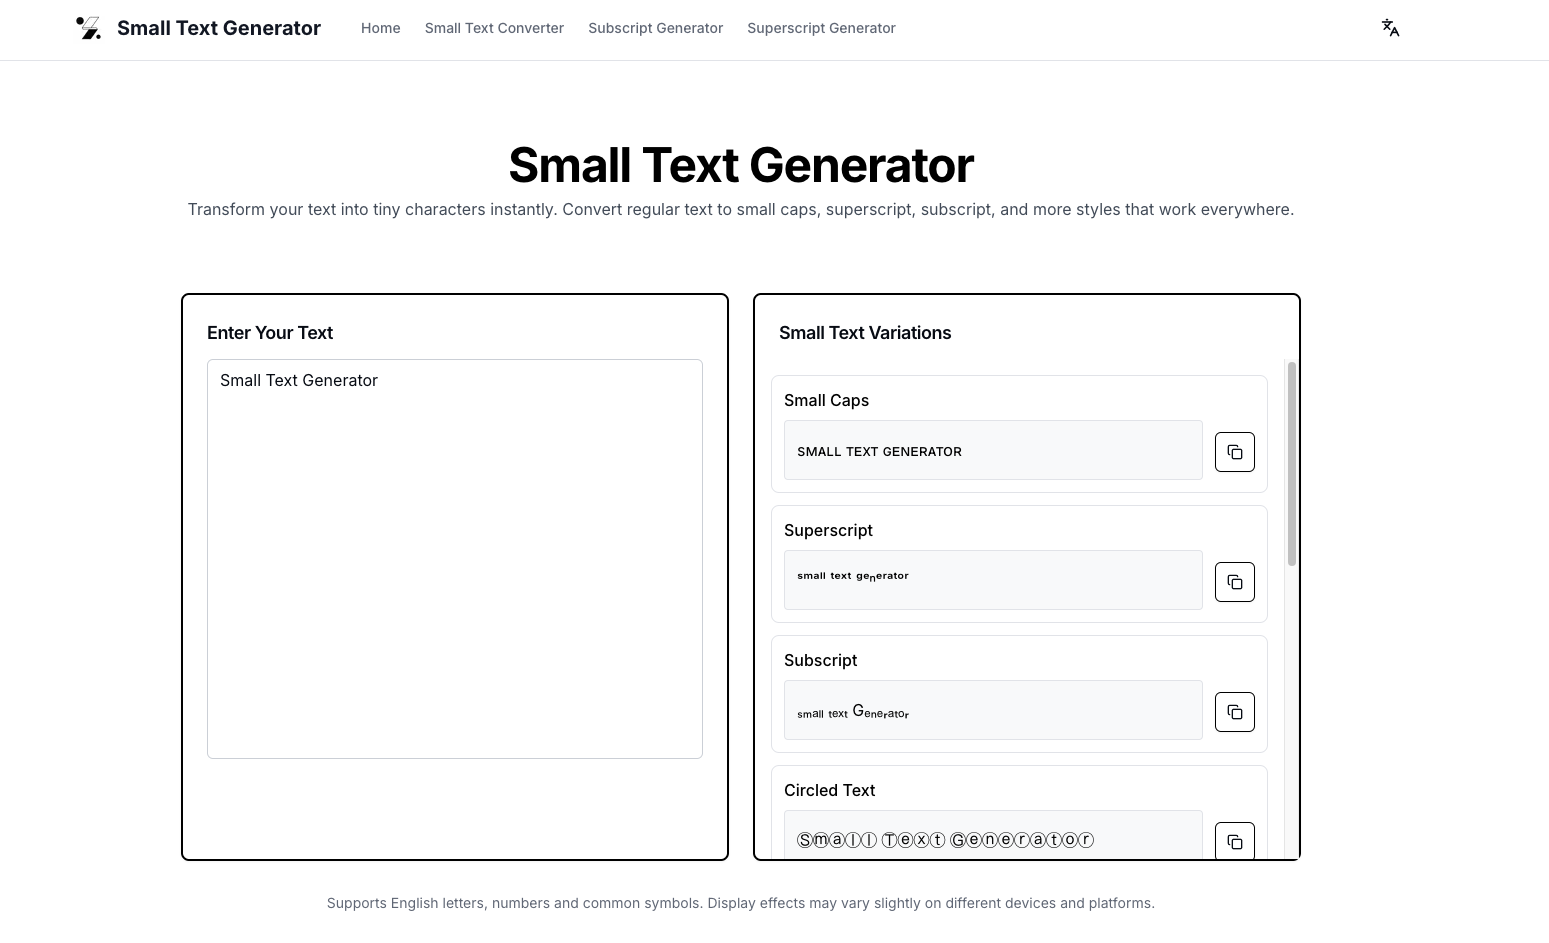Click the Superscript result text box
The image size is (1549, 943).
[992, 580]
